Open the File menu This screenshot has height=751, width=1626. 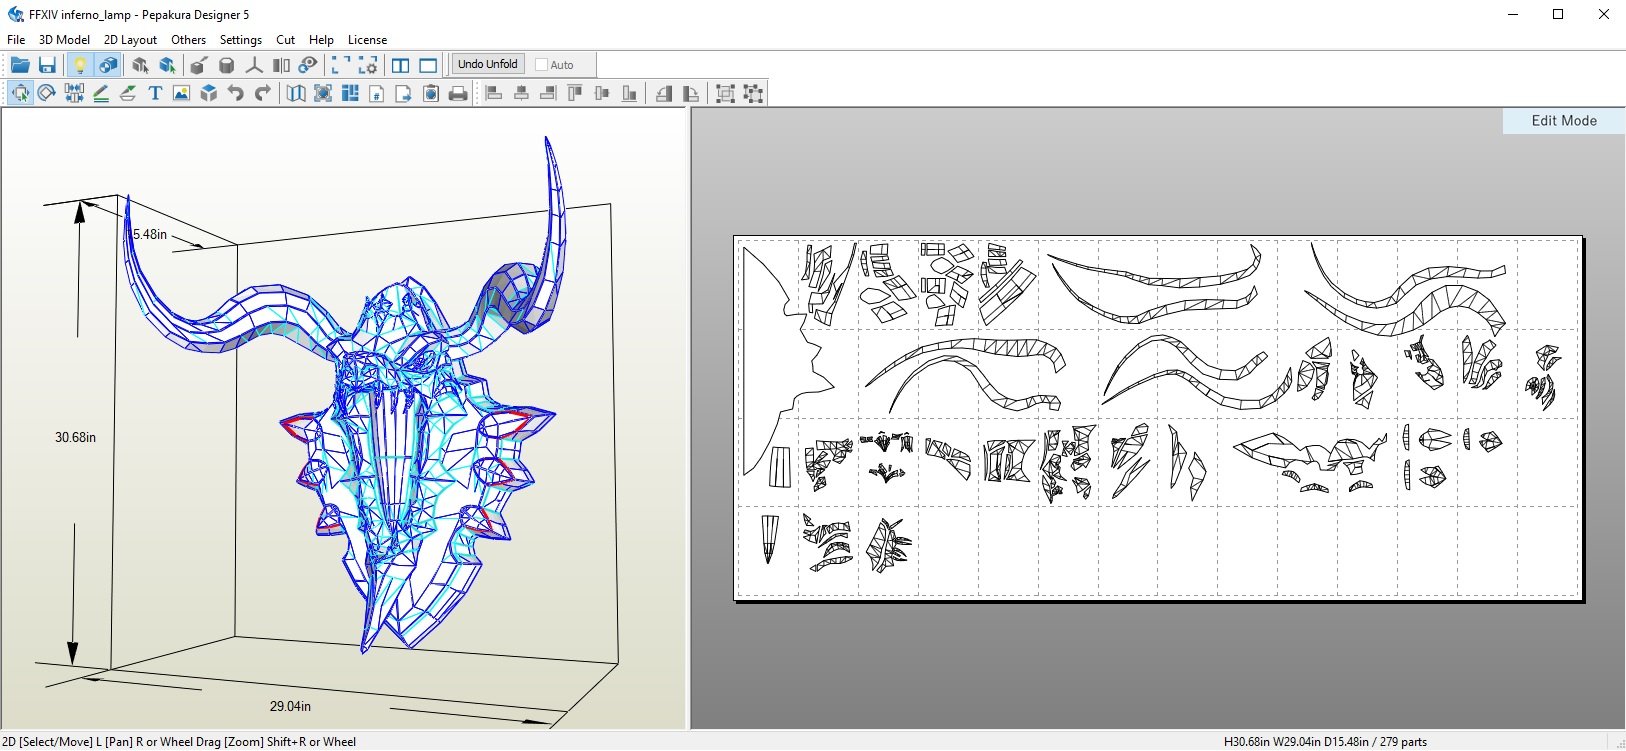[16, 40]
